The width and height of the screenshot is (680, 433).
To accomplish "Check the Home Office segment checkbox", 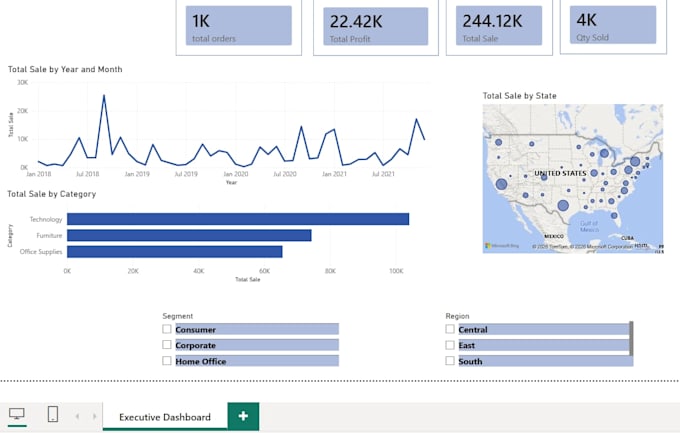I will [x=167, y=361].
